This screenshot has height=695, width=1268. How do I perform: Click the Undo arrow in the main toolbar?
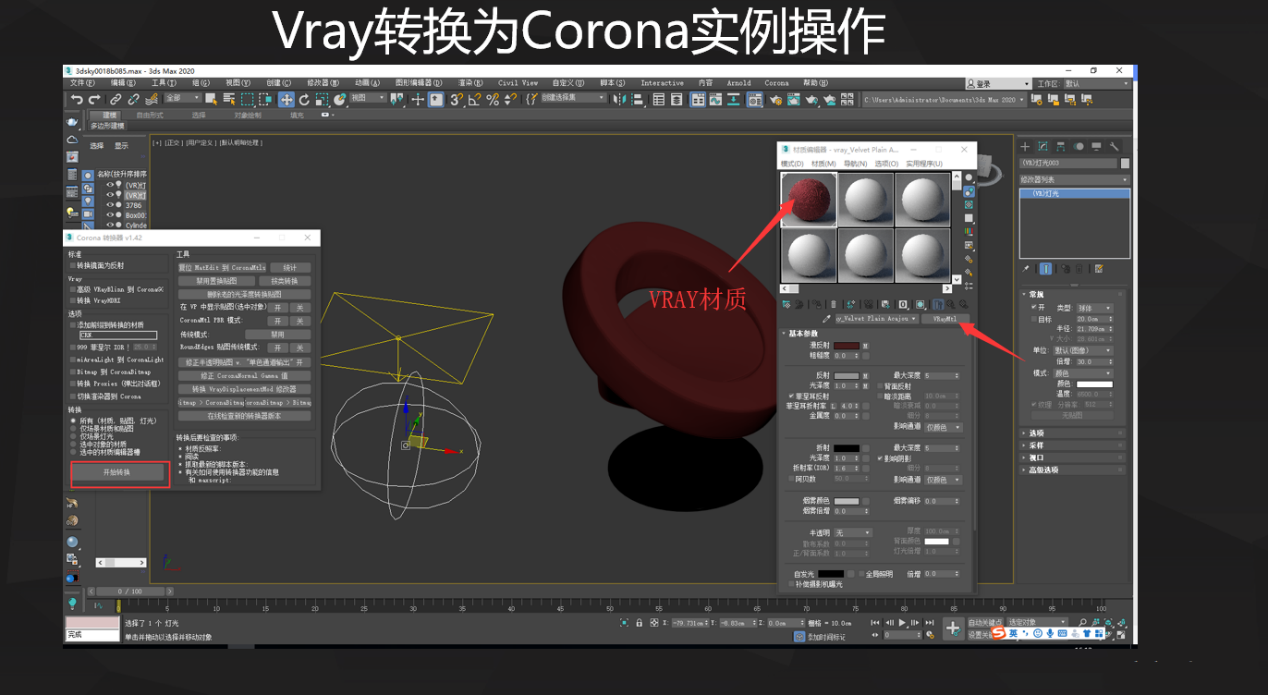coord(76,99)
